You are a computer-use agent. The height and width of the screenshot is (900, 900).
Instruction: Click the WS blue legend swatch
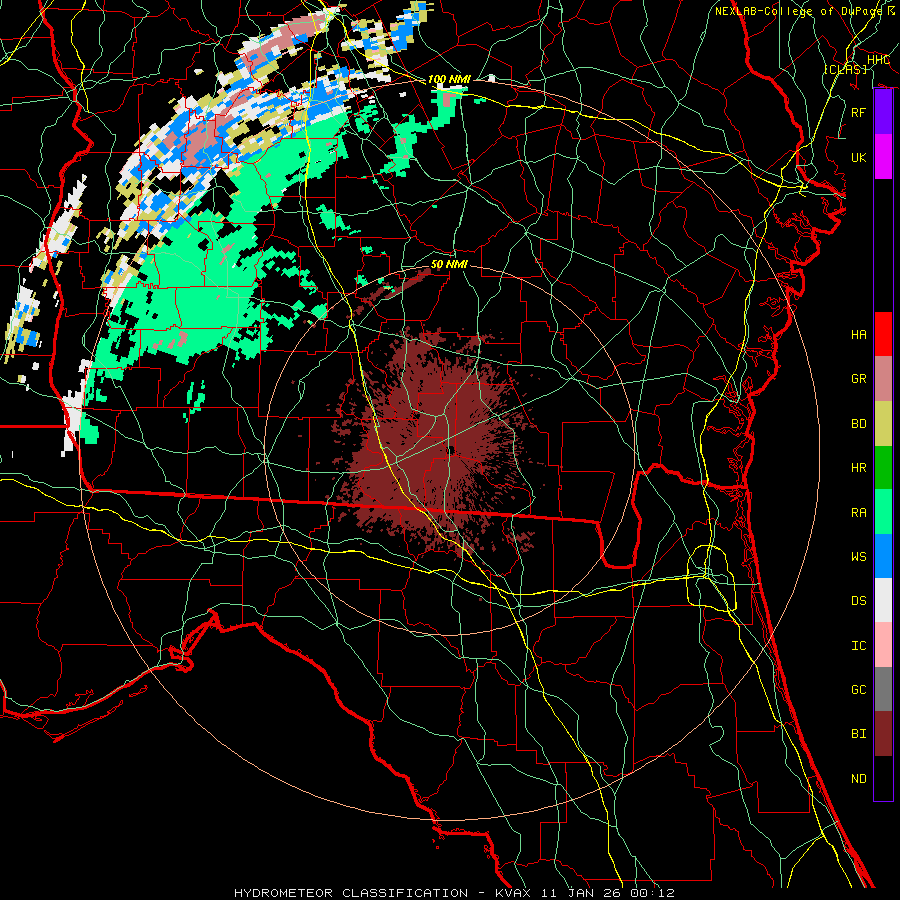[883, 556]
